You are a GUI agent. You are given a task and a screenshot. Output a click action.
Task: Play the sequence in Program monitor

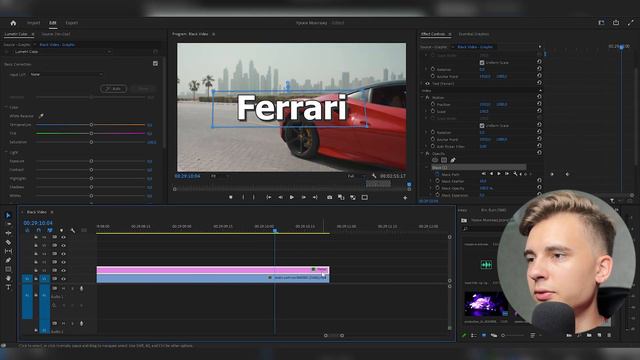(292, 198)
